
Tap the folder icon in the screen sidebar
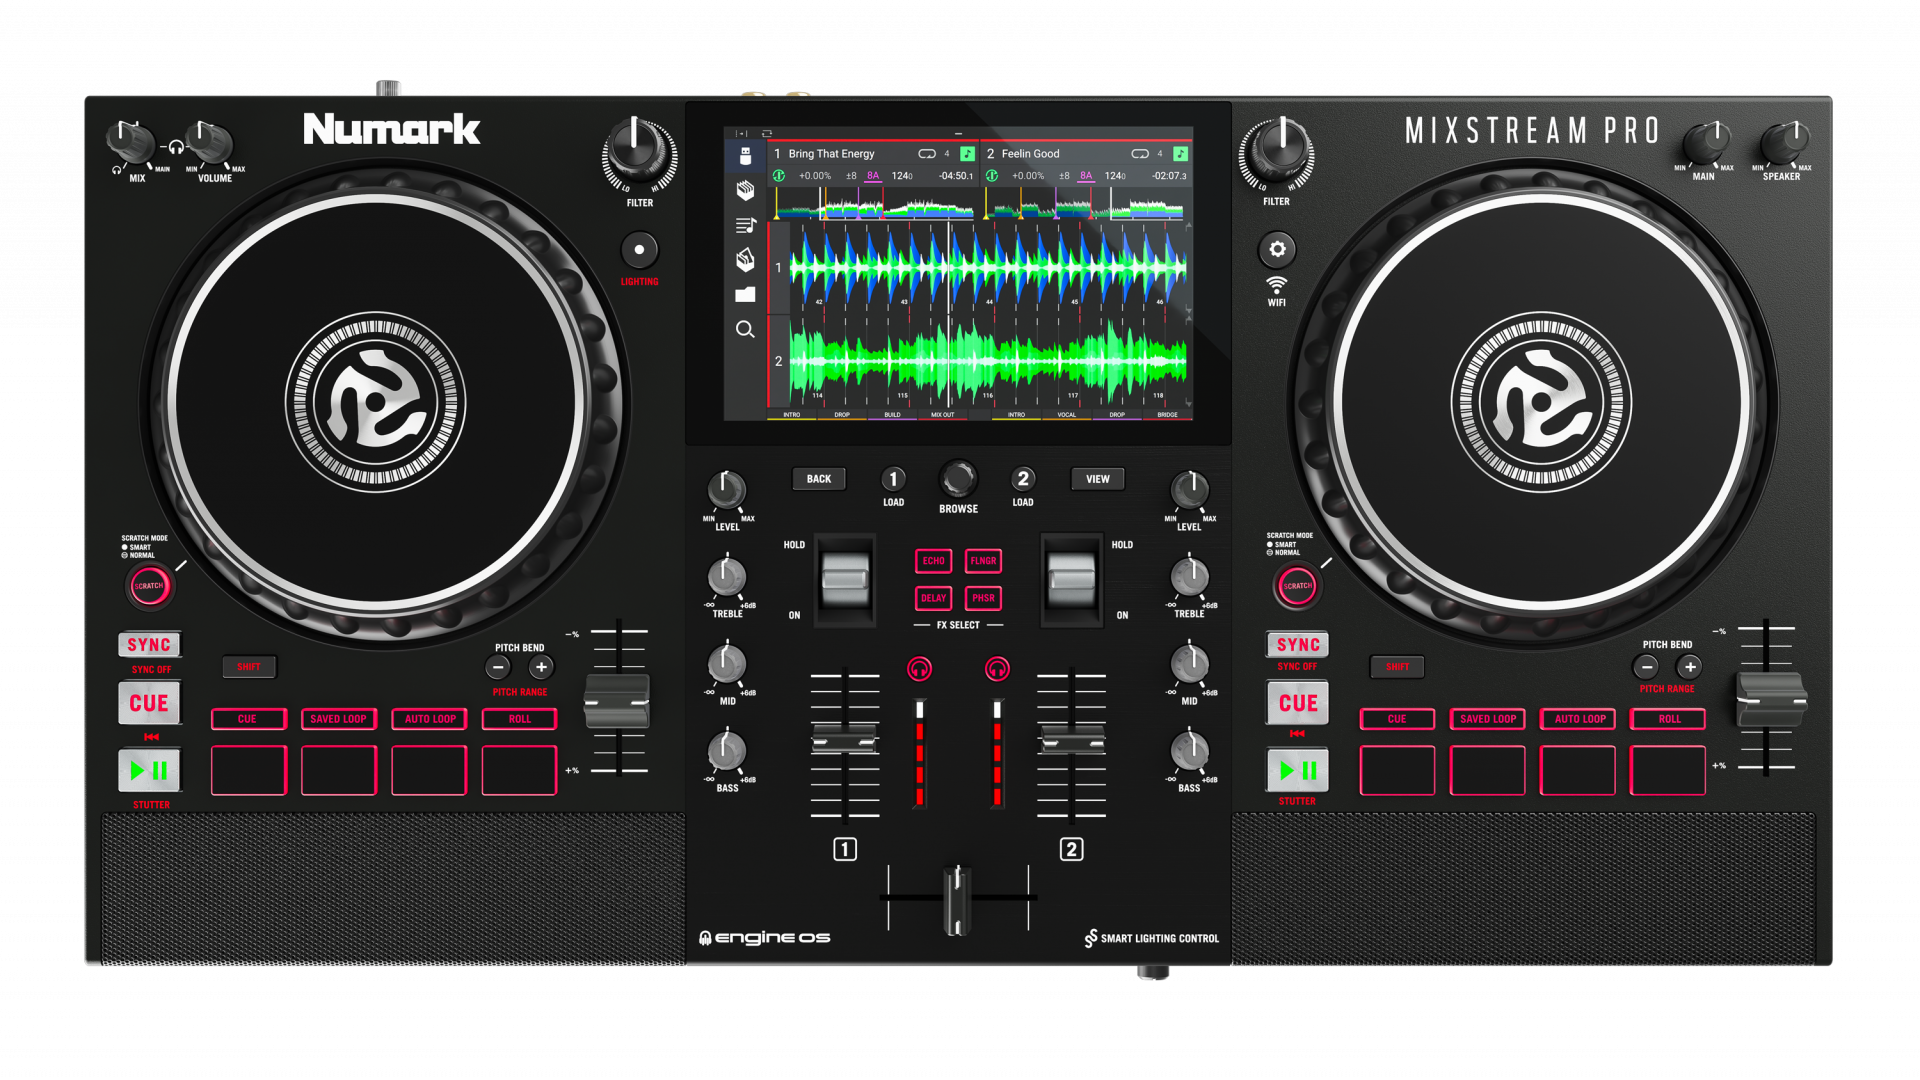745,294
